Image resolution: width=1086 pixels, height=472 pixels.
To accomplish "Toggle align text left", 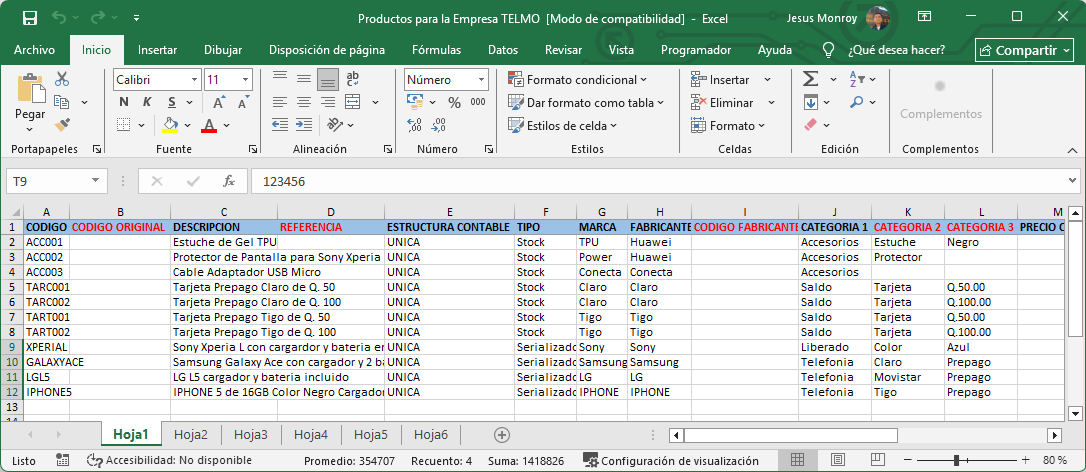I will pos(280,102).
